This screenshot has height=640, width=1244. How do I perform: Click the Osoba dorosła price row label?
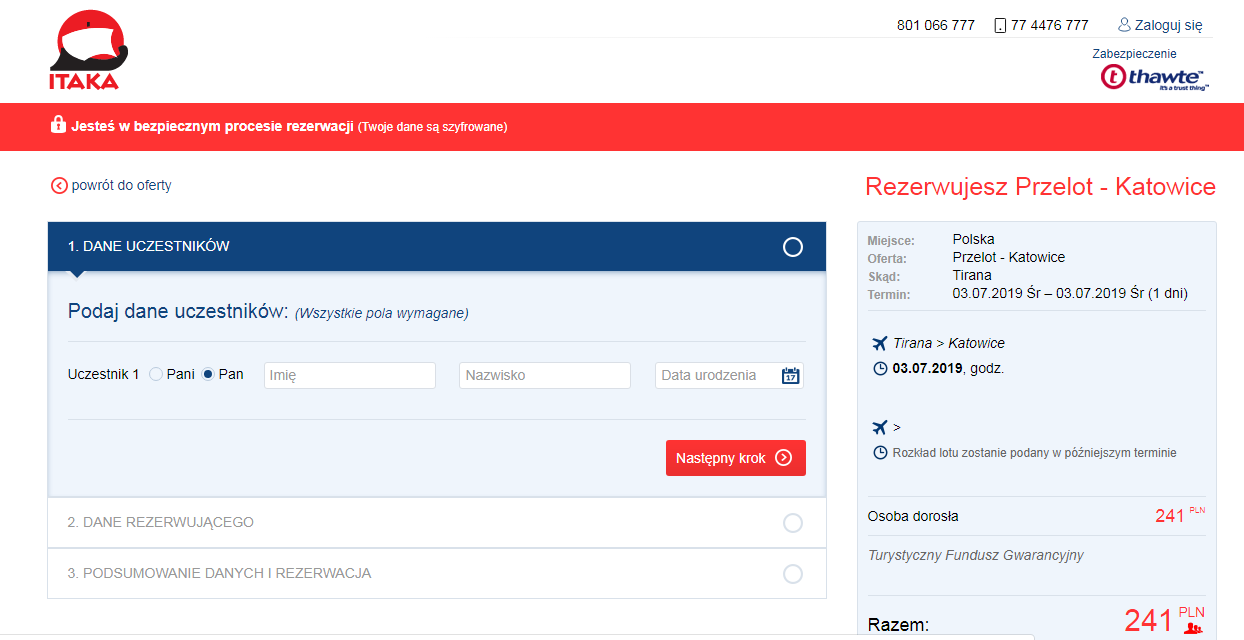[913, 516]
